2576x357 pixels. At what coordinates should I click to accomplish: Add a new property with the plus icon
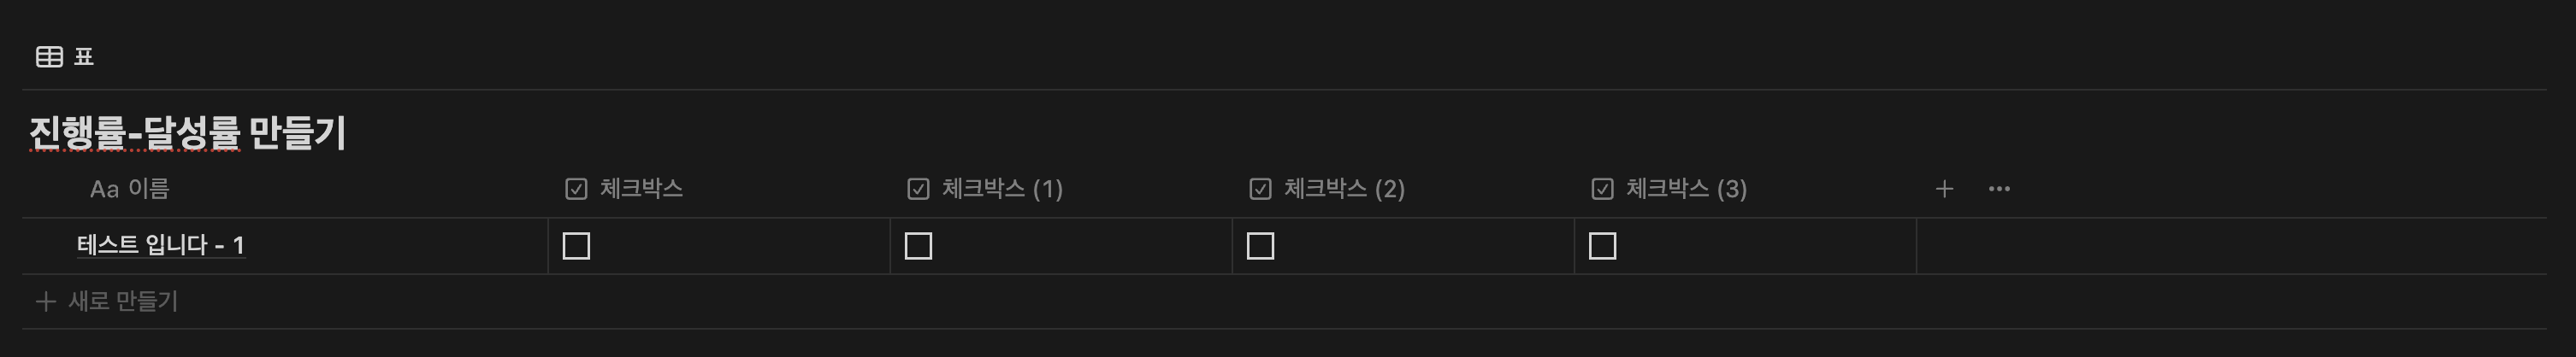[1944, 189]
